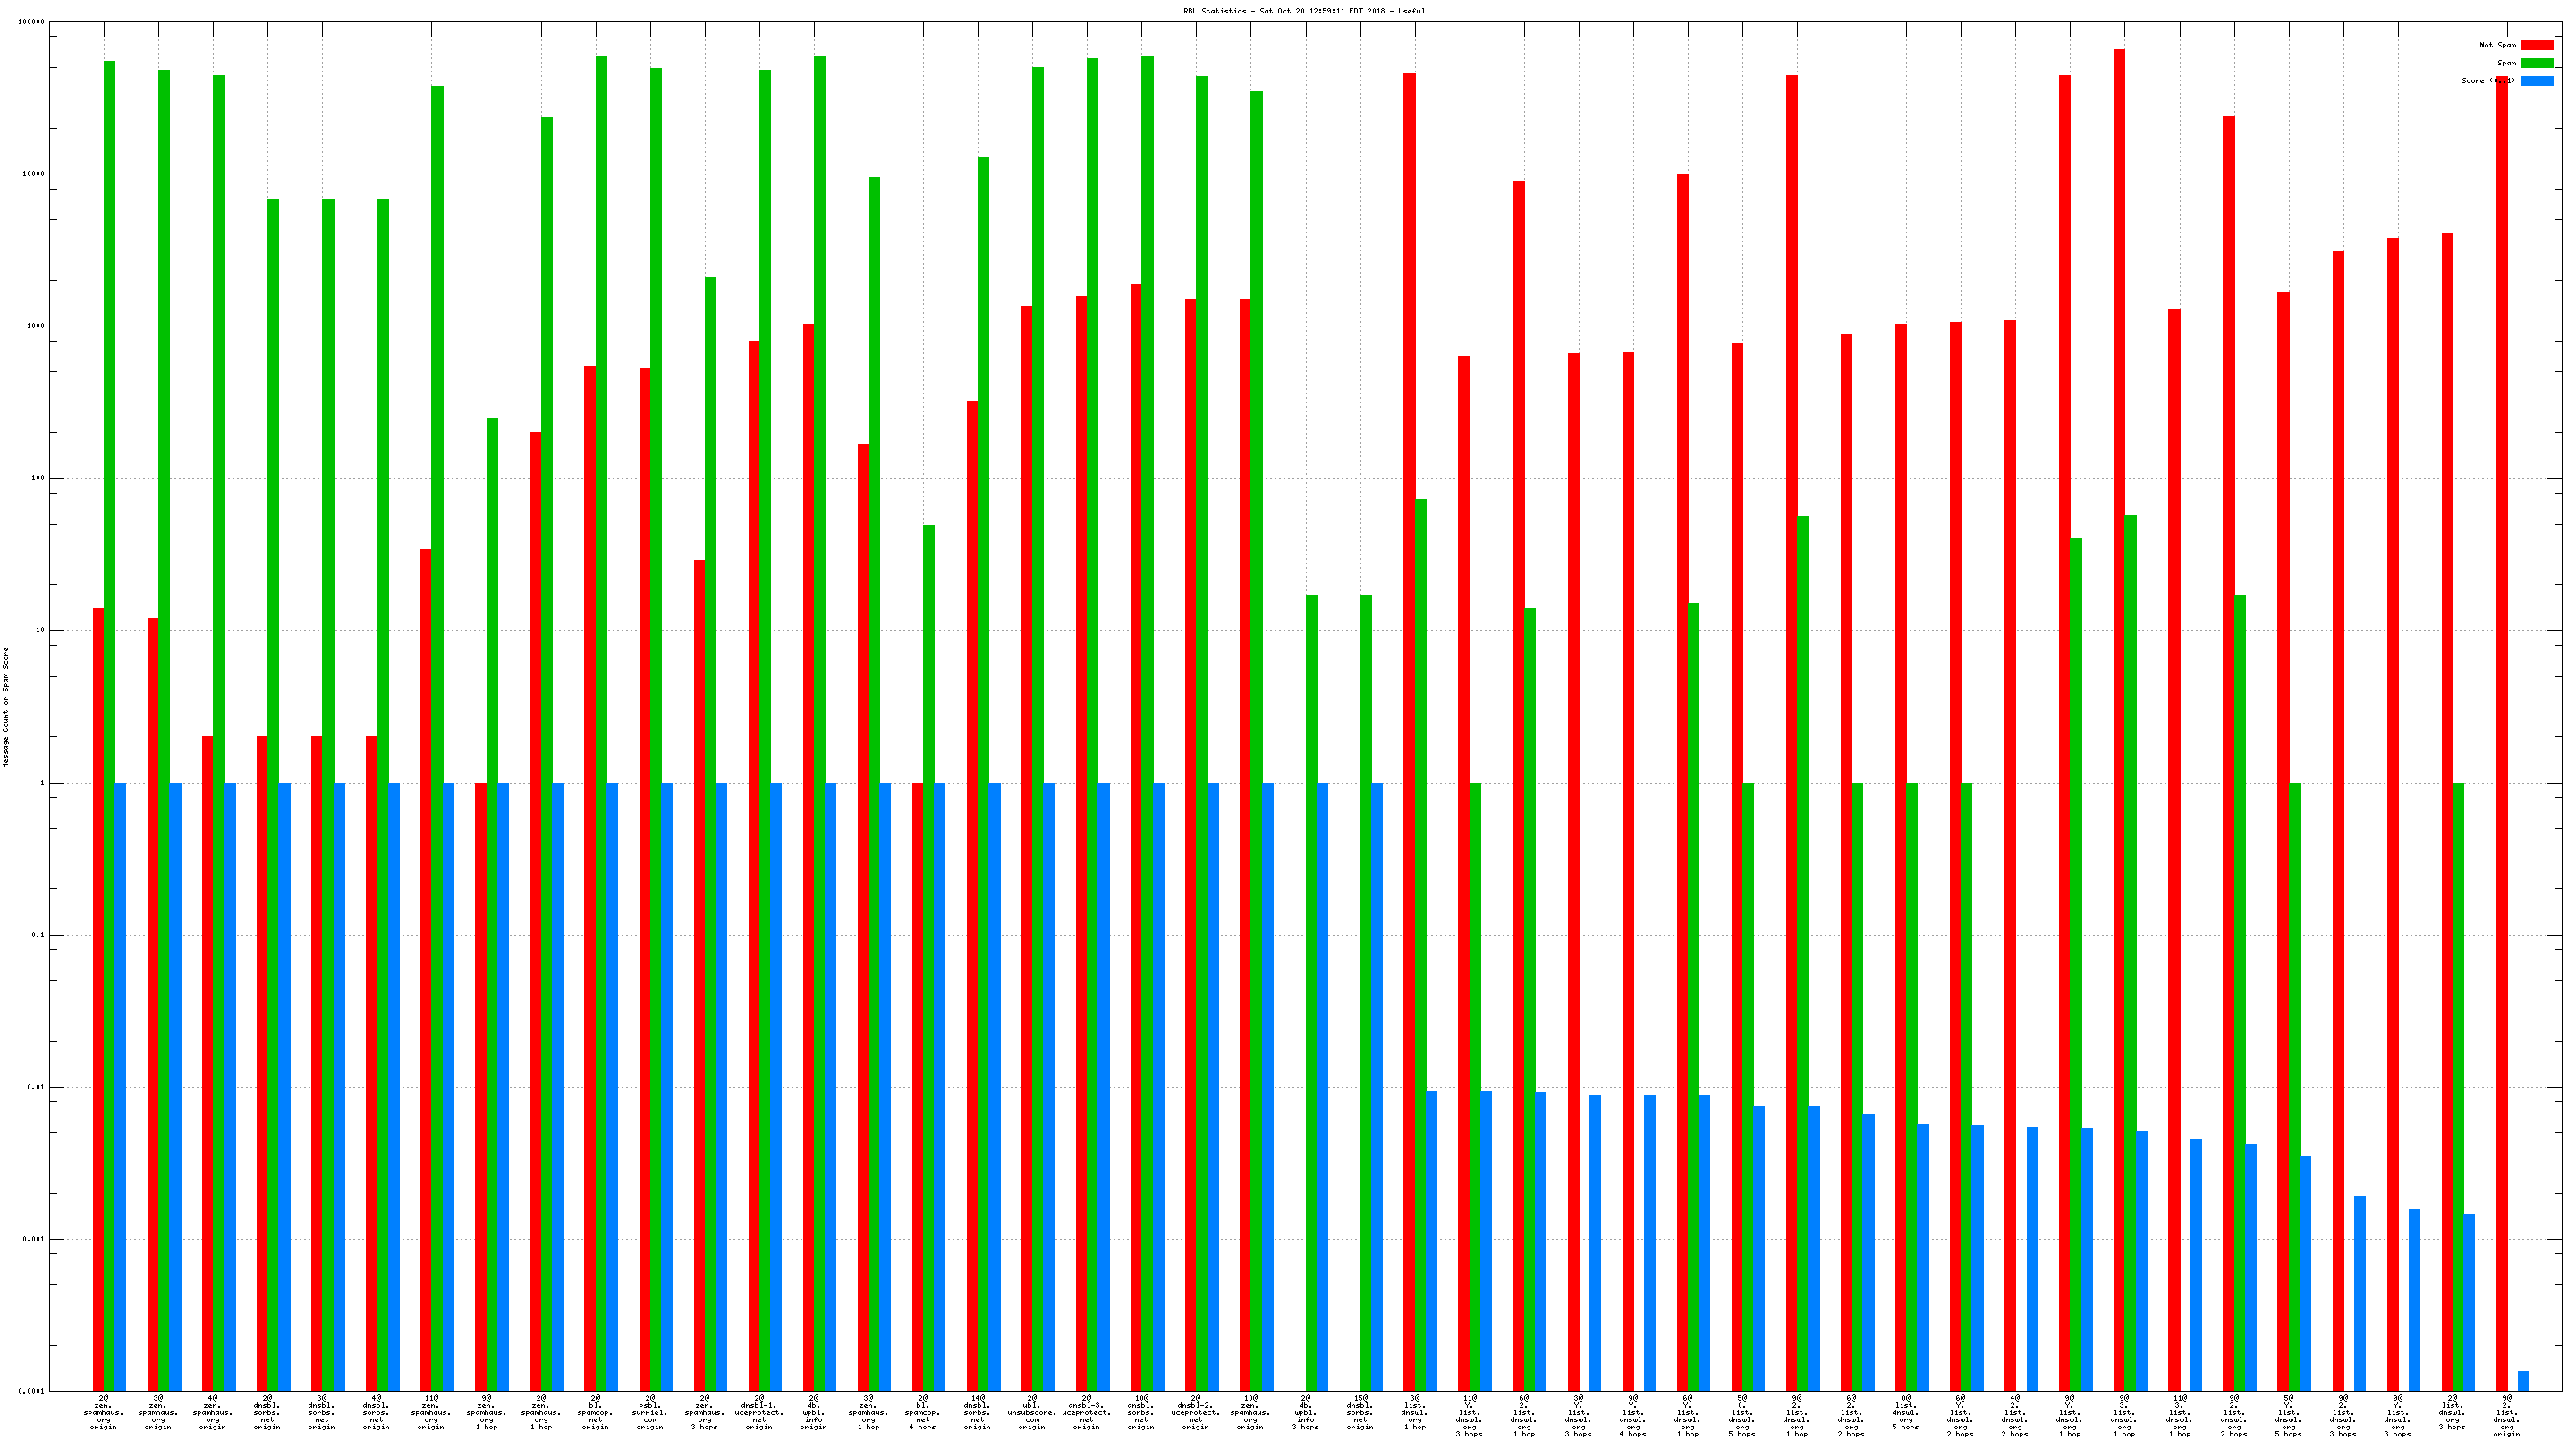2576x1449 pixels.
Task: Click the vertical Message Count axis label
Action: tap(6, 707)
